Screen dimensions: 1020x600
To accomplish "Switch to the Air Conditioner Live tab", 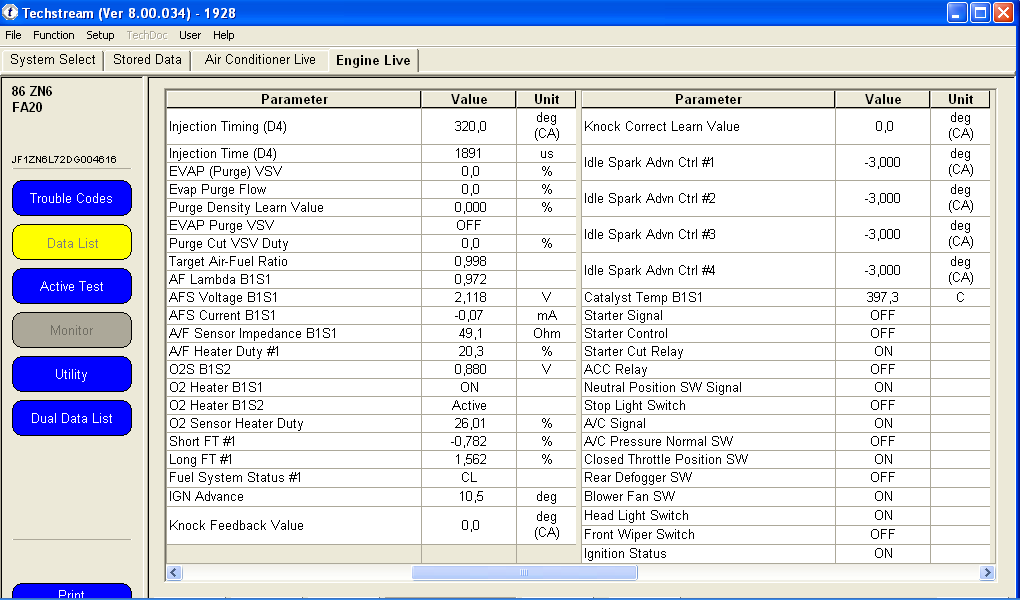I will point(260,60).
